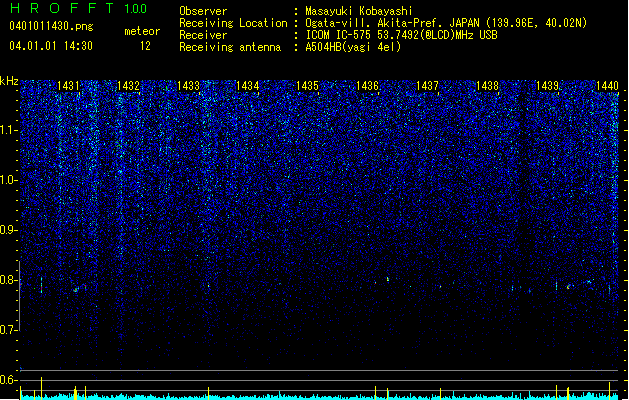Click the Receiver field label
Image resolution: width=629 pixels, height=400 pixels.
pyautogui.click(x=203, y=35)
